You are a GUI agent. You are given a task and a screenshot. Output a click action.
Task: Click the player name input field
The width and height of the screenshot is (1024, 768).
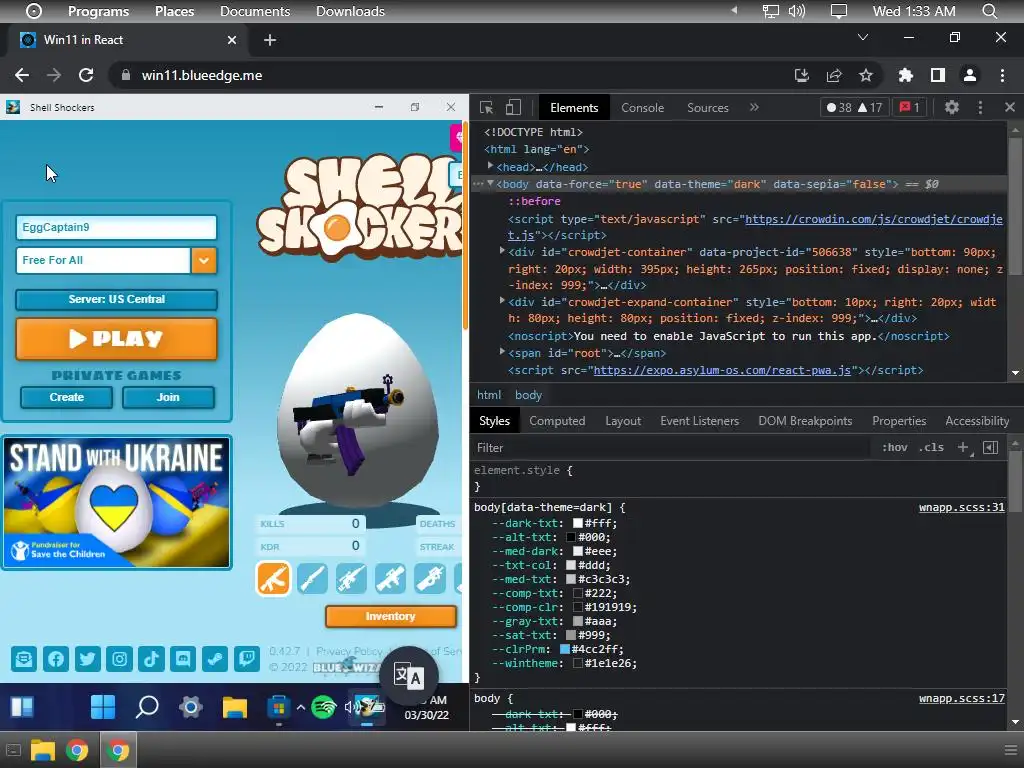click(116, 227)
